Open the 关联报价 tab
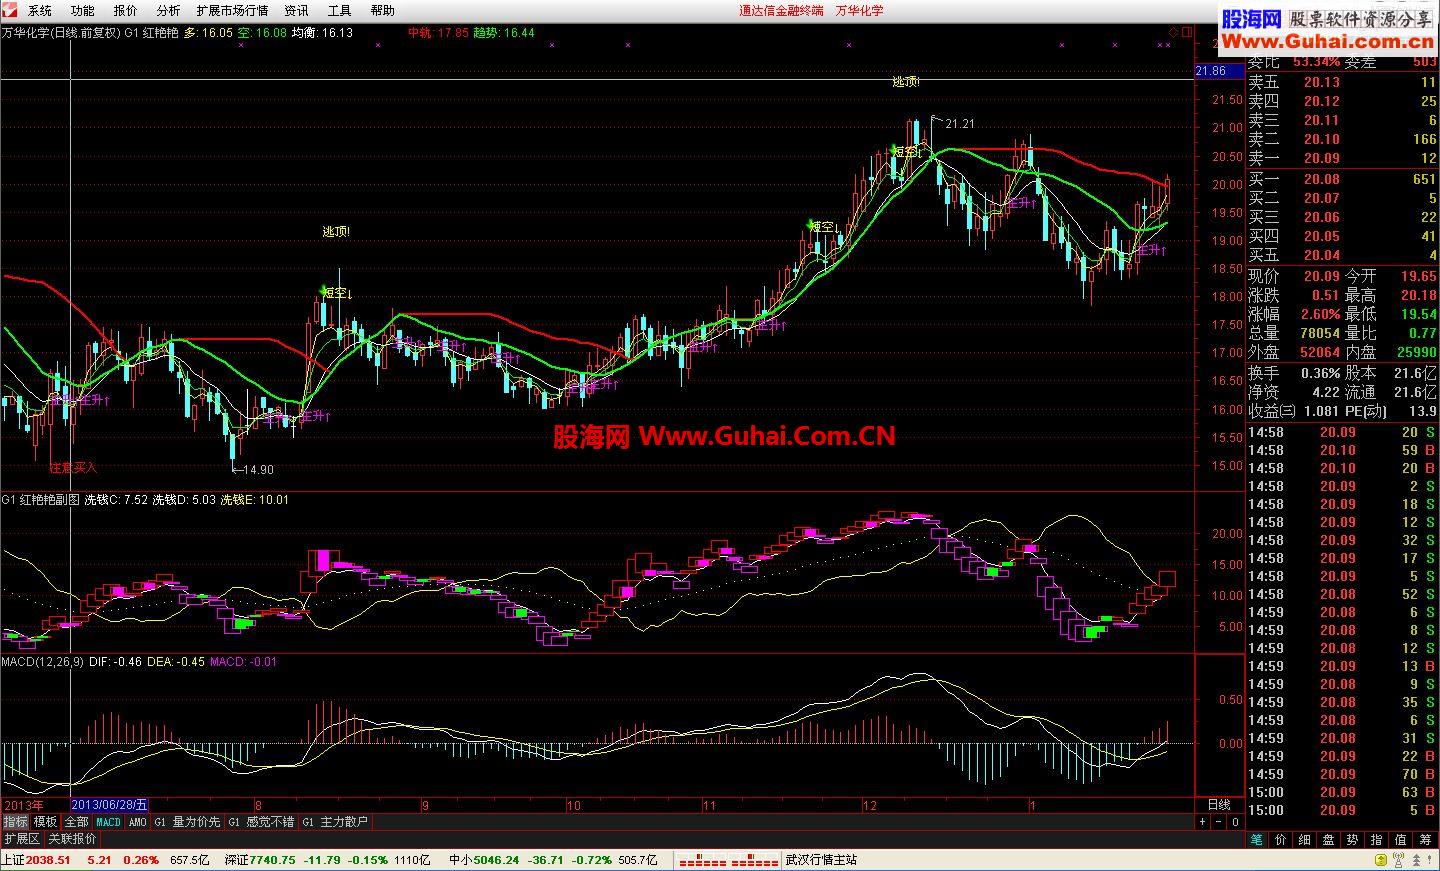 [x=72, y=839]
